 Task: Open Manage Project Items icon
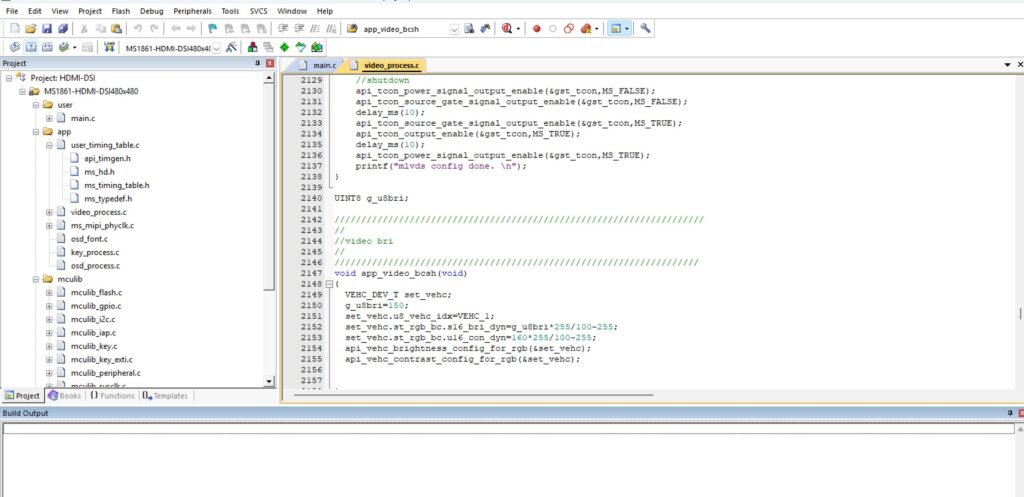(252, 47)
